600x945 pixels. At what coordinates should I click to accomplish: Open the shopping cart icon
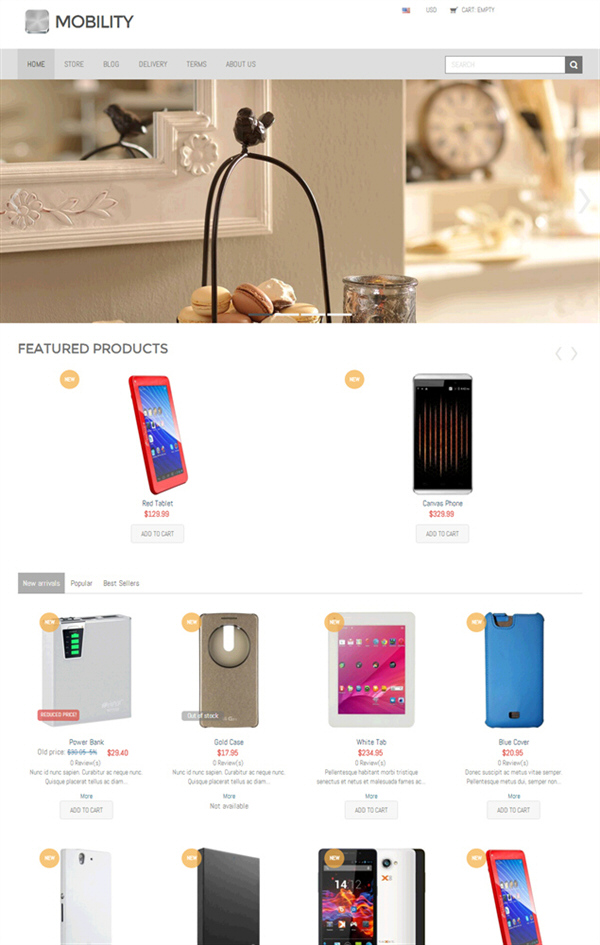454,10
